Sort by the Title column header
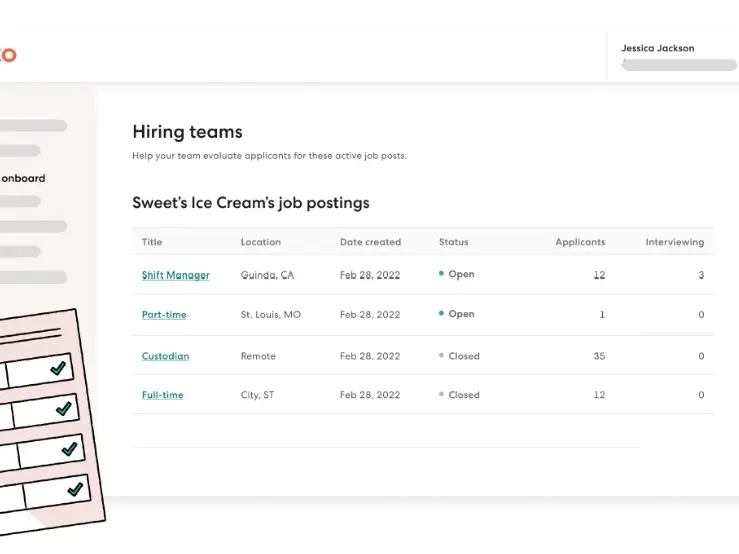Screen dimensions: 739x554 point(152,242)
